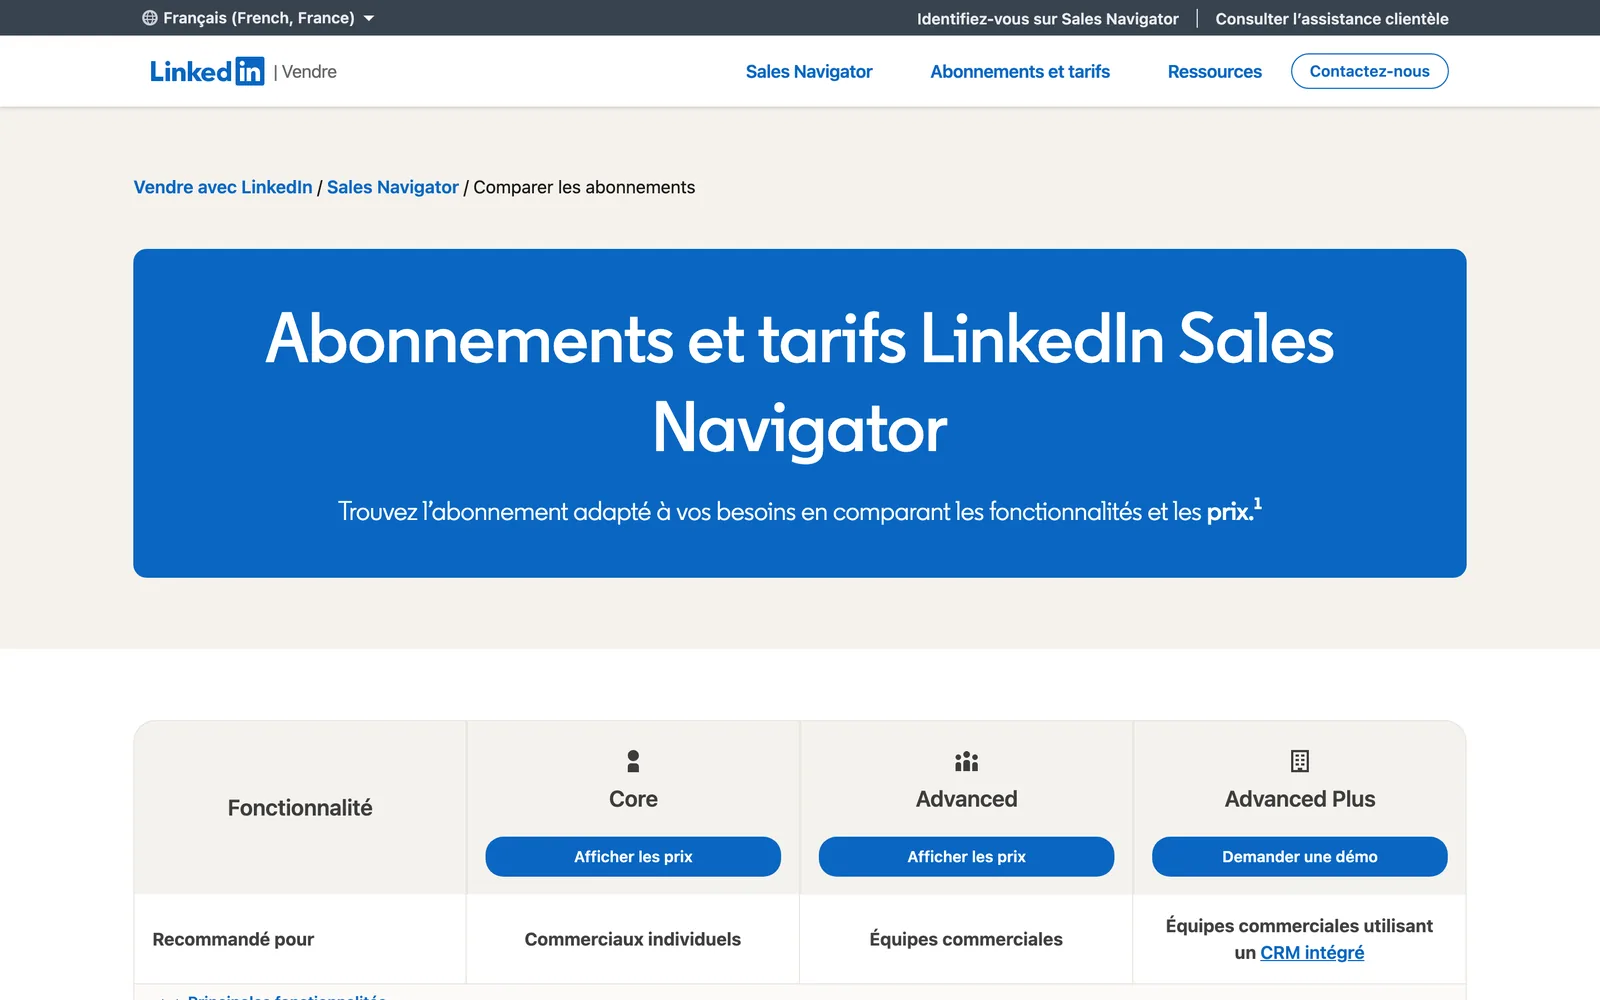The image size is (1600, 1000).
Task: Click Demander une démo button
Action: click(x=1300, y=857)
